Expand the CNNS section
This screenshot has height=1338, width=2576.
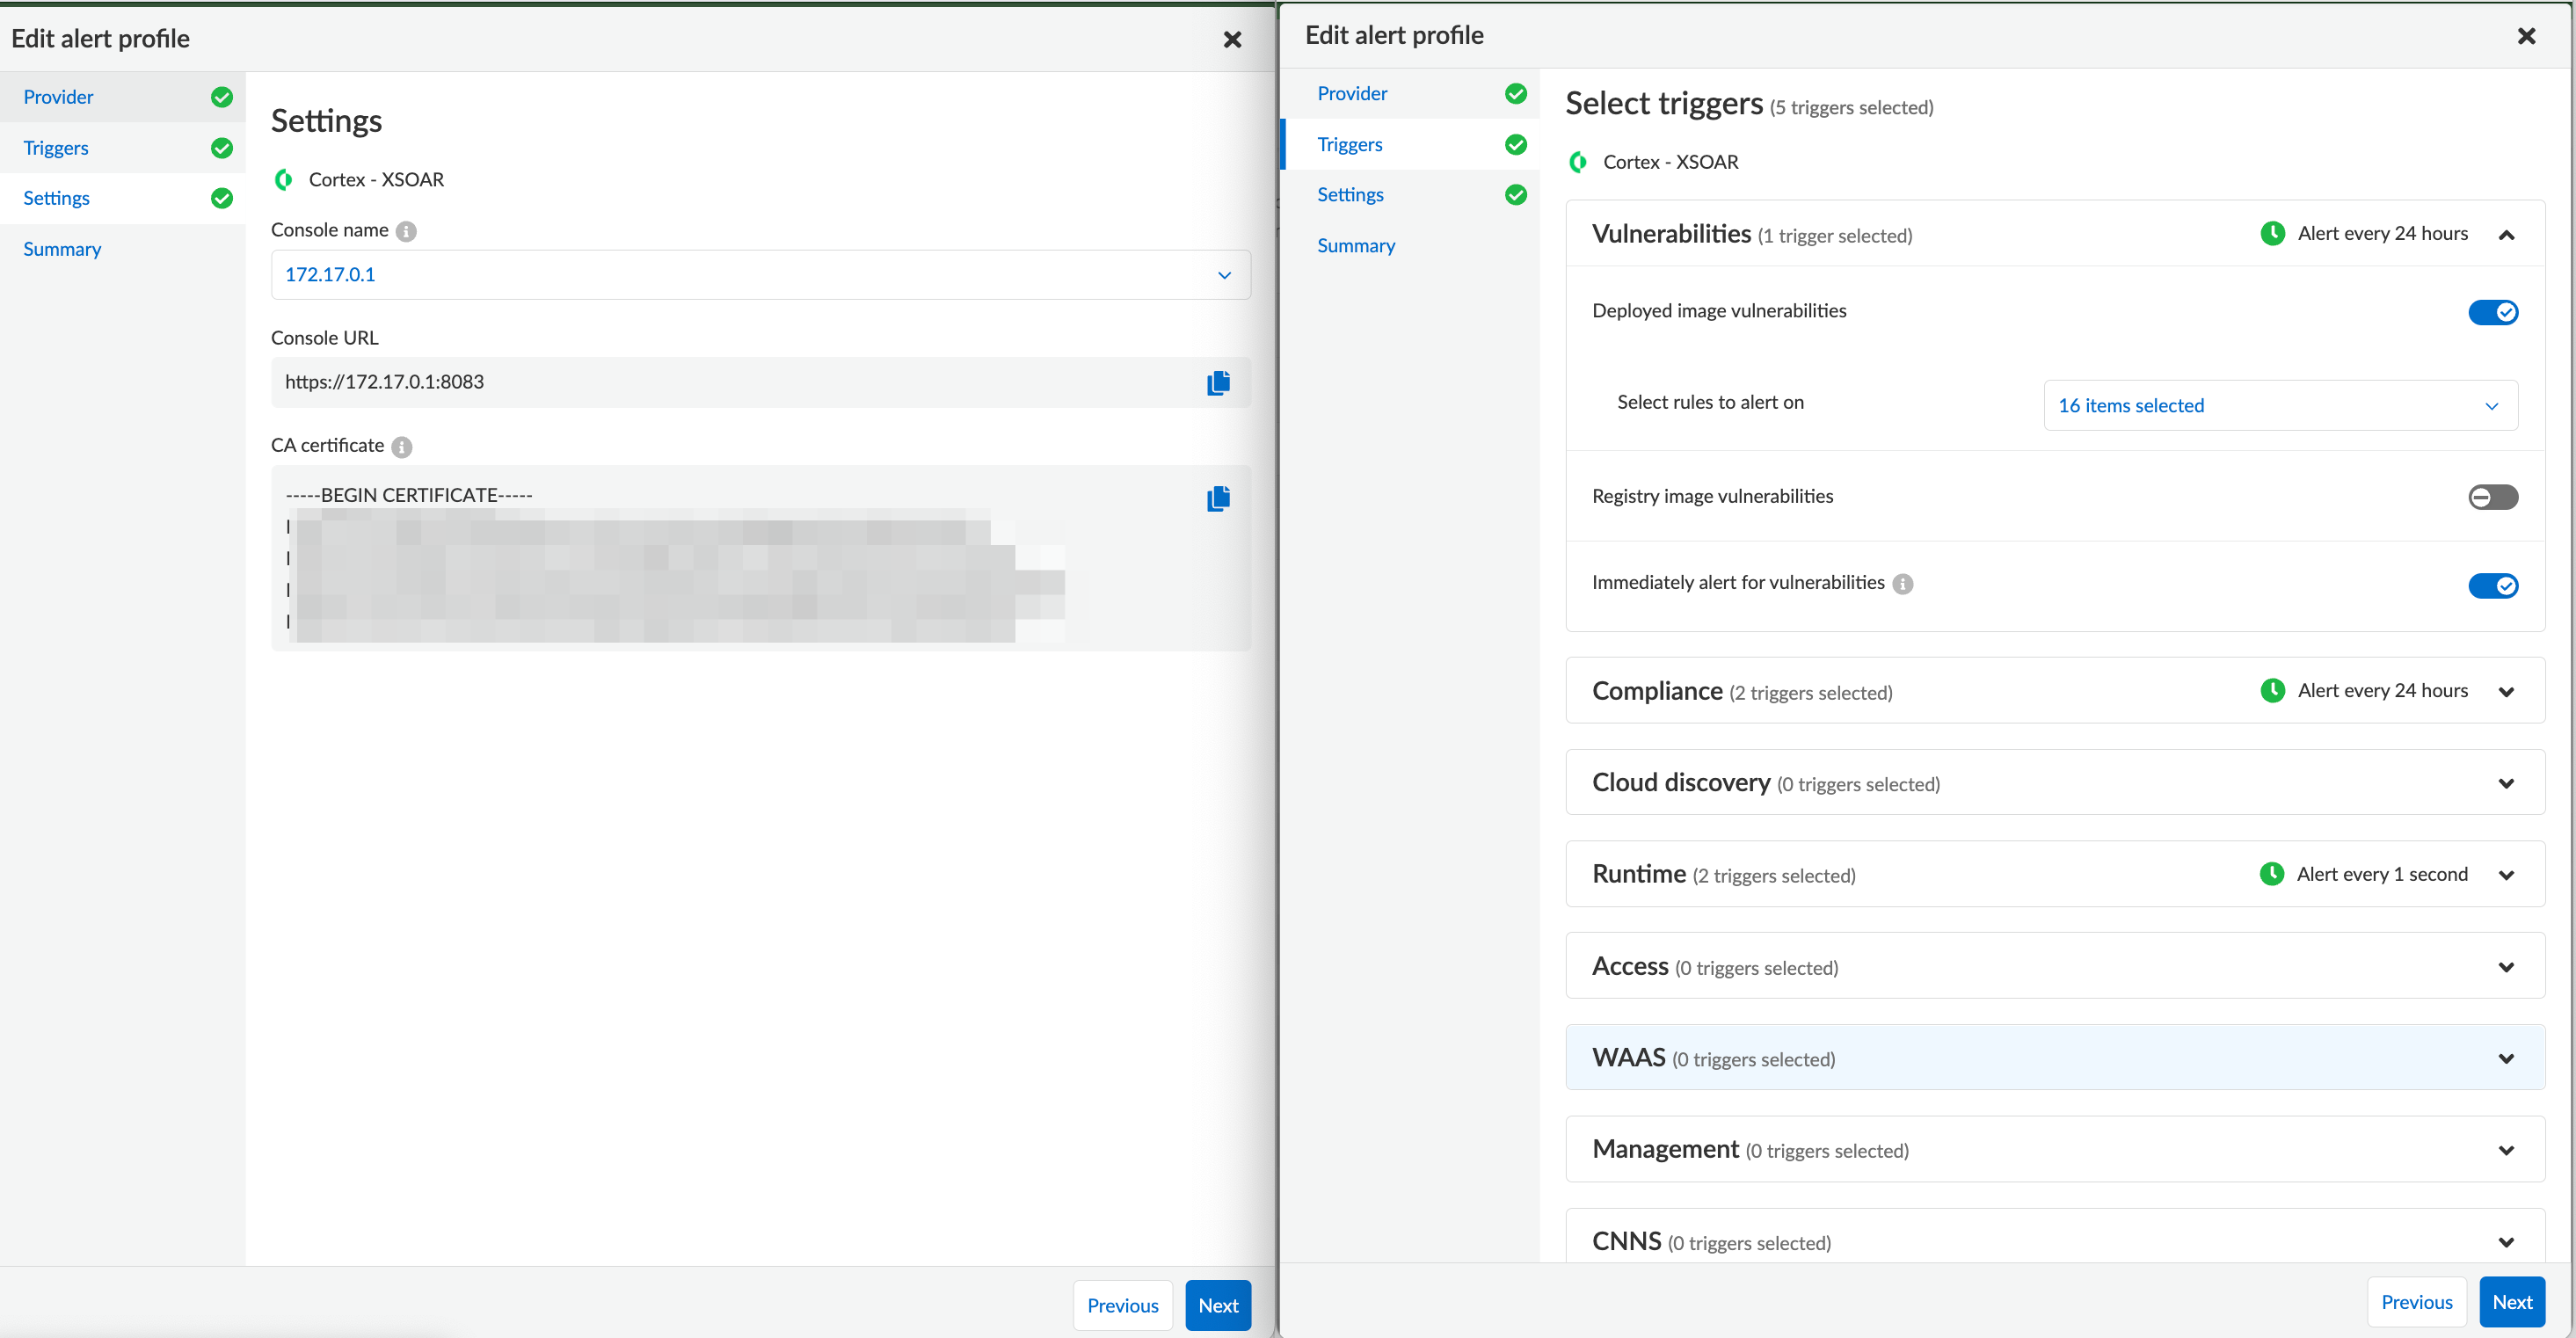[x=2506, y=1242]
